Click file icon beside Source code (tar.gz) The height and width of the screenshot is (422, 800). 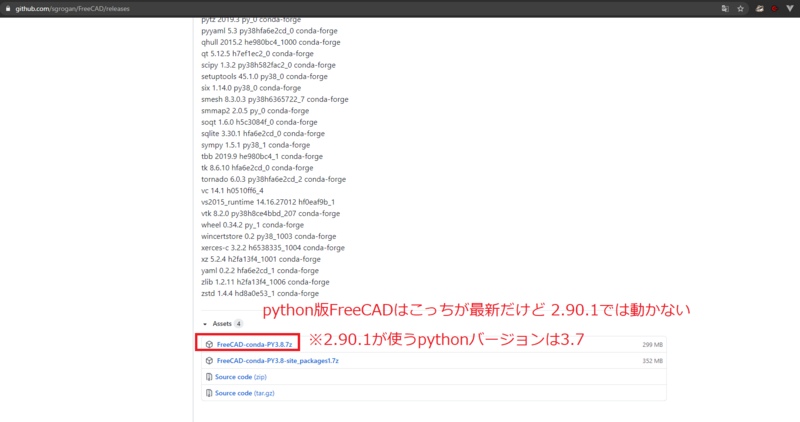coord(209,393)
